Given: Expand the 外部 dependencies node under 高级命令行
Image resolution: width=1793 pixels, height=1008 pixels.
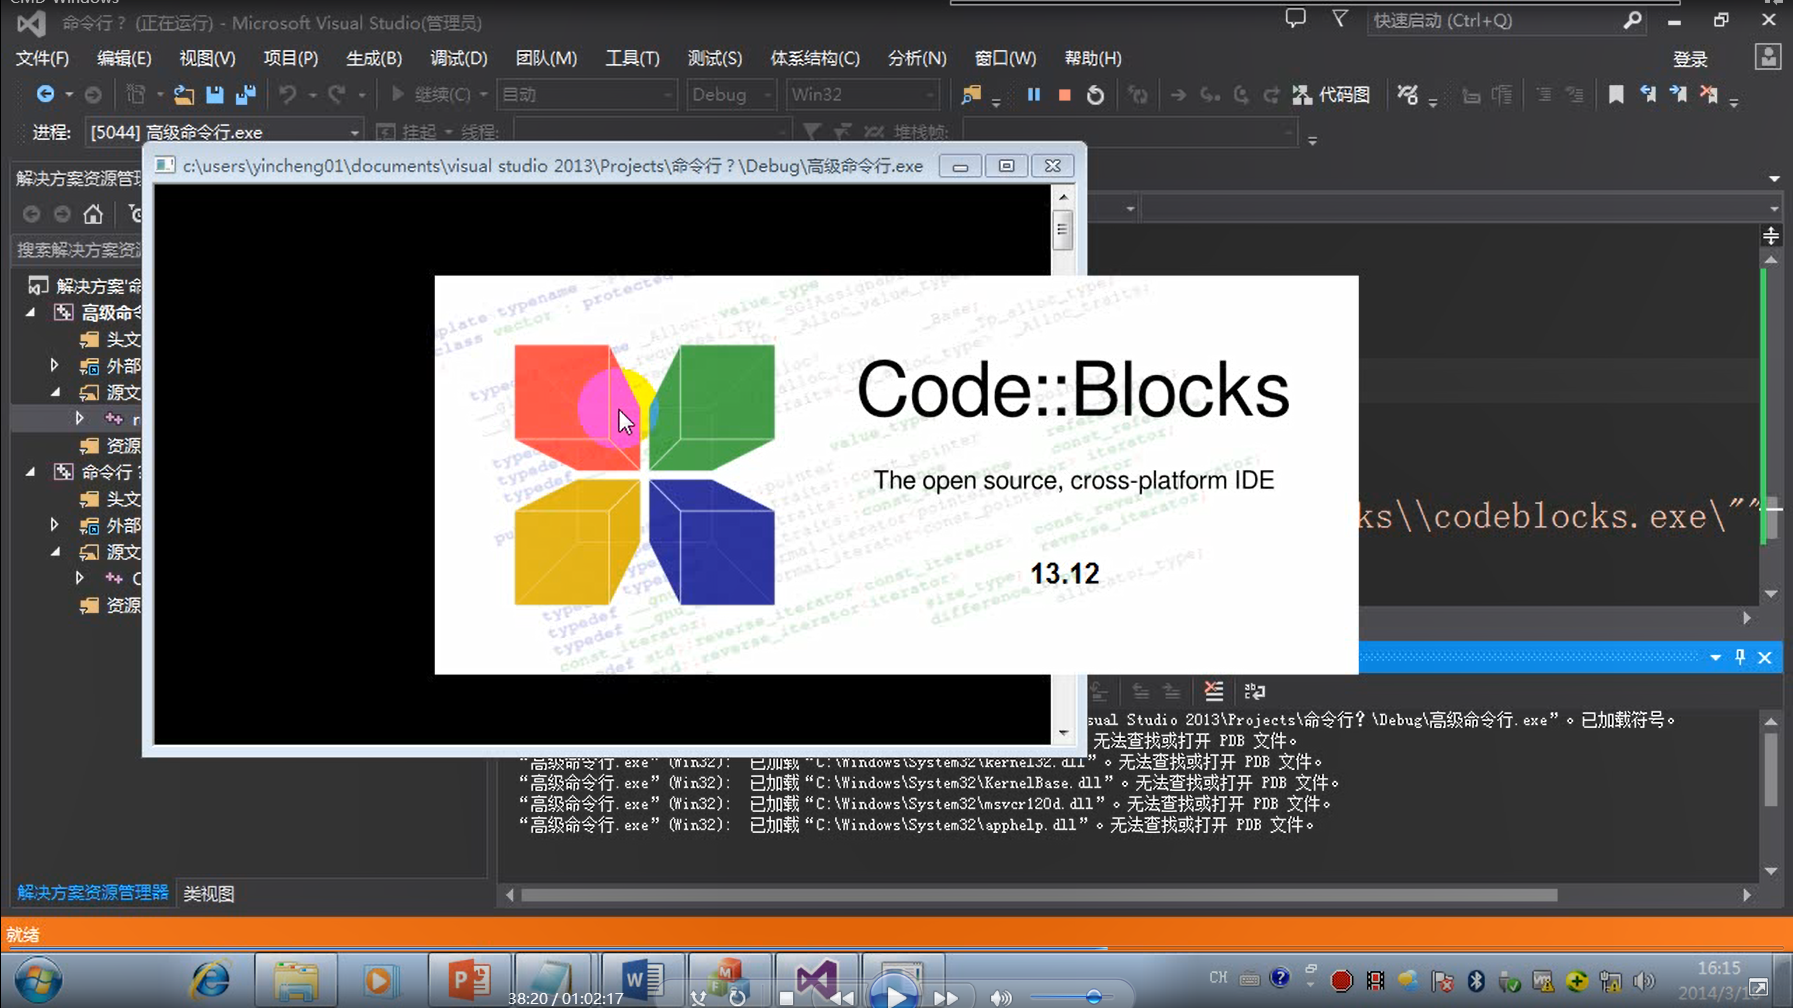Looking at the screenshot, I should tap(55, 366).
